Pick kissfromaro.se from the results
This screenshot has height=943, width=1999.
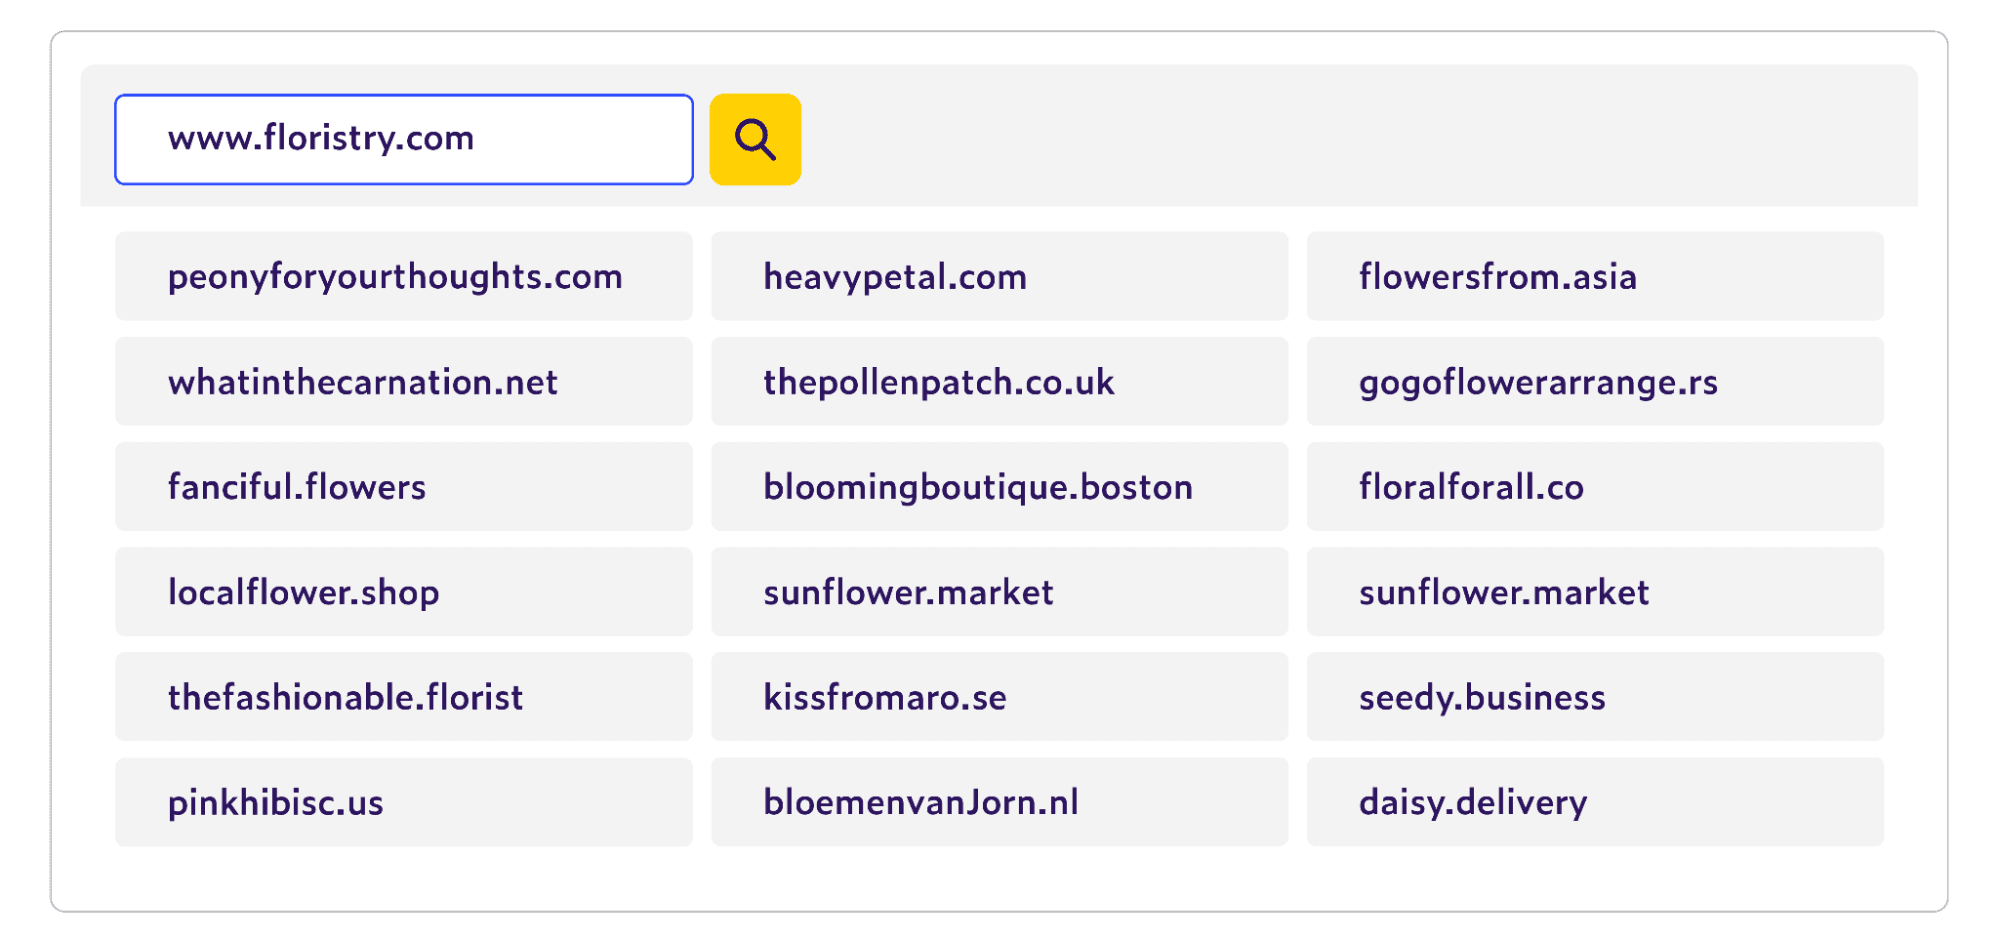tap(999, 696)
